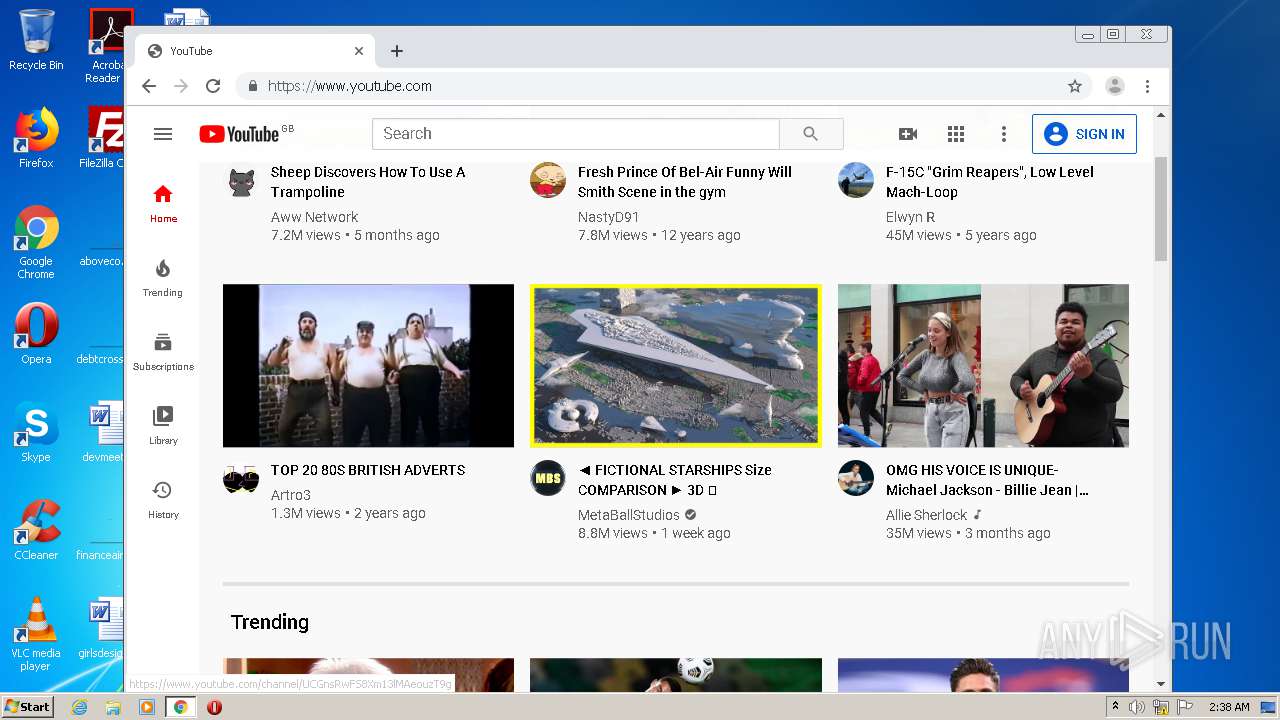Click the Opera icon in taskbar
Viewport: 1280px width, 720px height.
coord(214,707)
